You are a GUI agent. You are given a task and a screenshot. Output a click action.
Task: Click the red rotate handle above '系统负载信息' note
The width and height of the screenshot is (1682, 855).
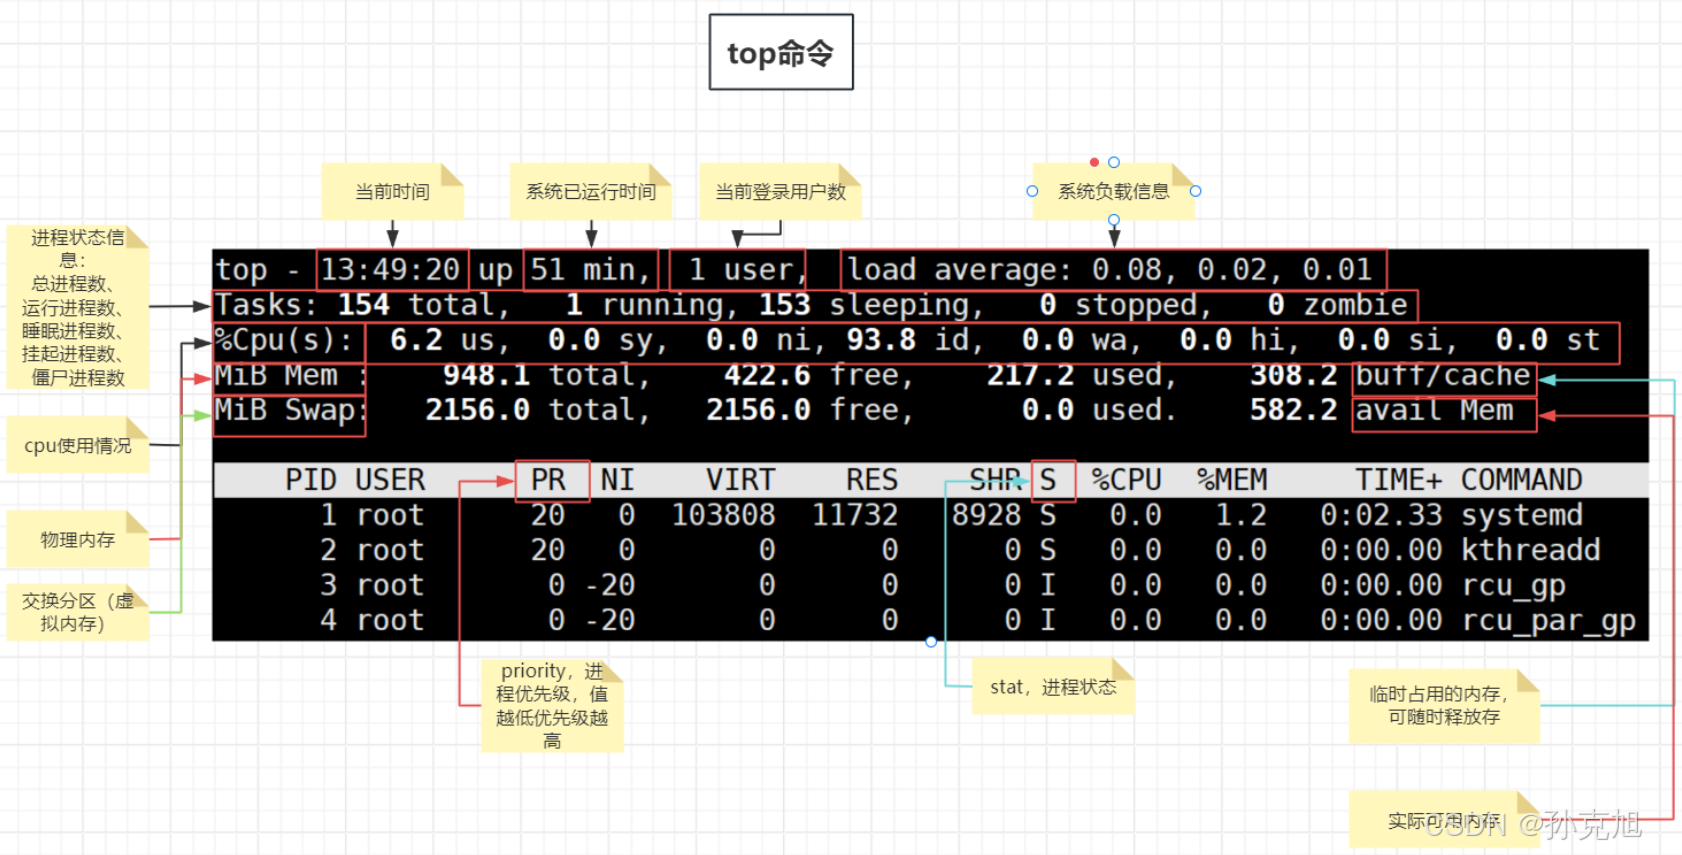(x=1094, y=162)
